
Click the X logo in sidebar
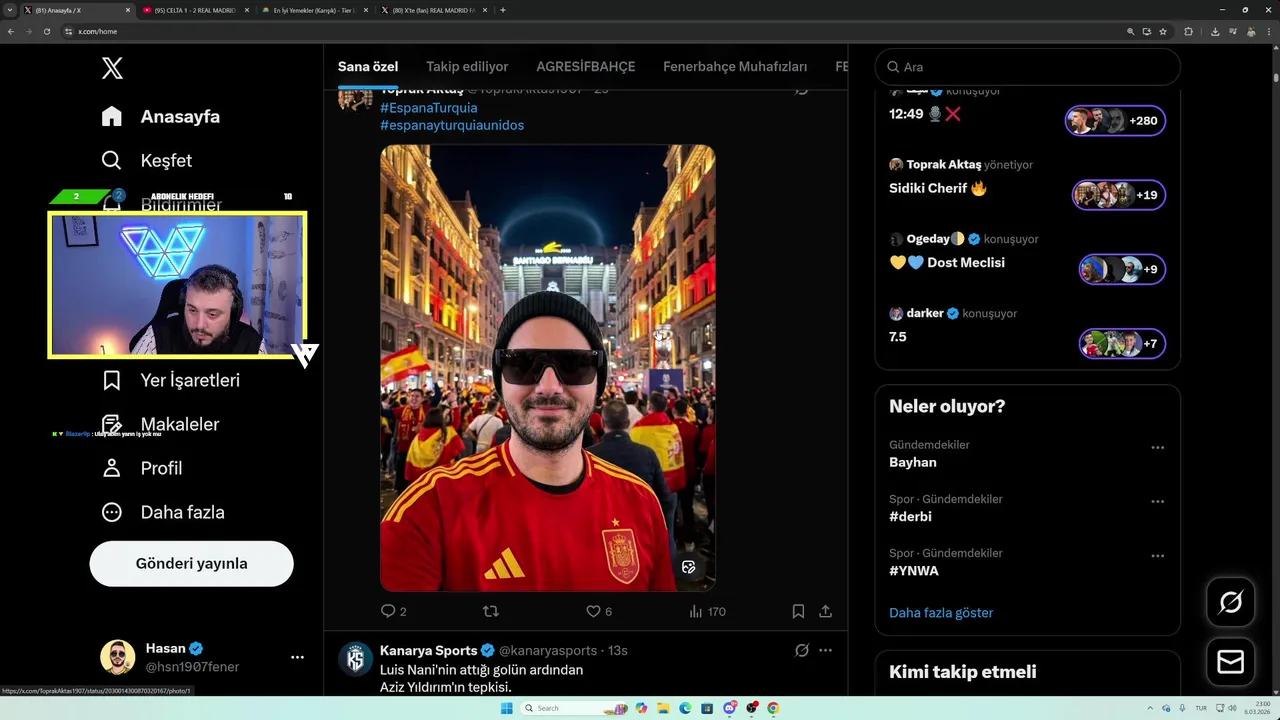click(112, 68)
